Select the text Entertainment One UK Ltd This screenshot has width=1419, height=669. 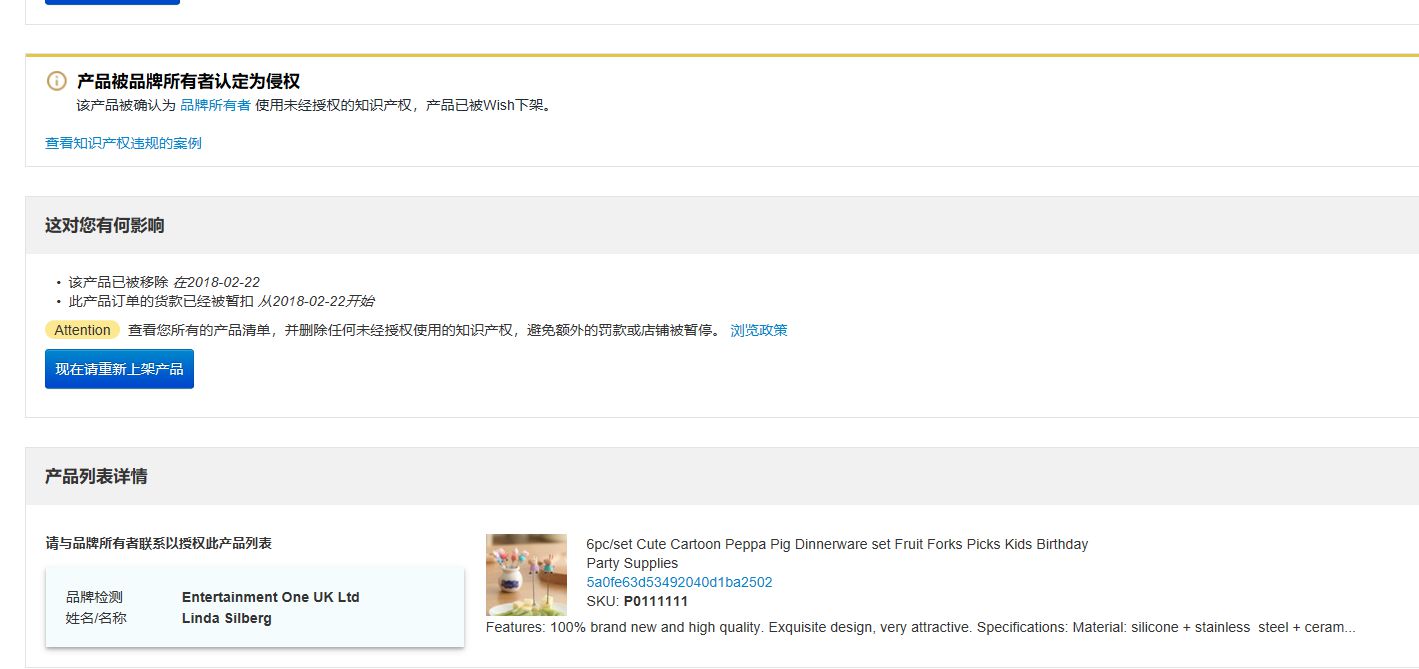[x=270, y=597]
